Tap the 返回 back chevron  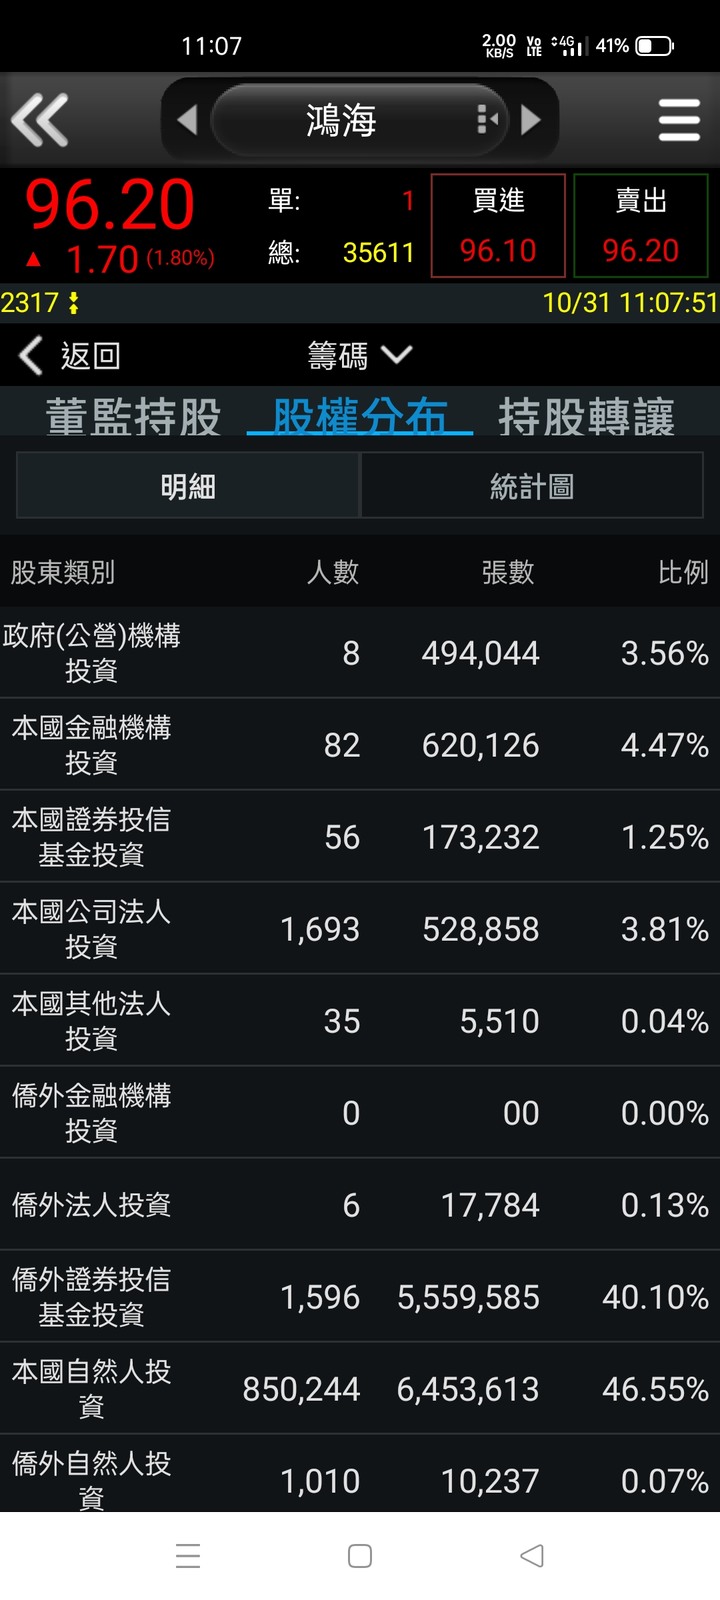click(x=32, y=355)
